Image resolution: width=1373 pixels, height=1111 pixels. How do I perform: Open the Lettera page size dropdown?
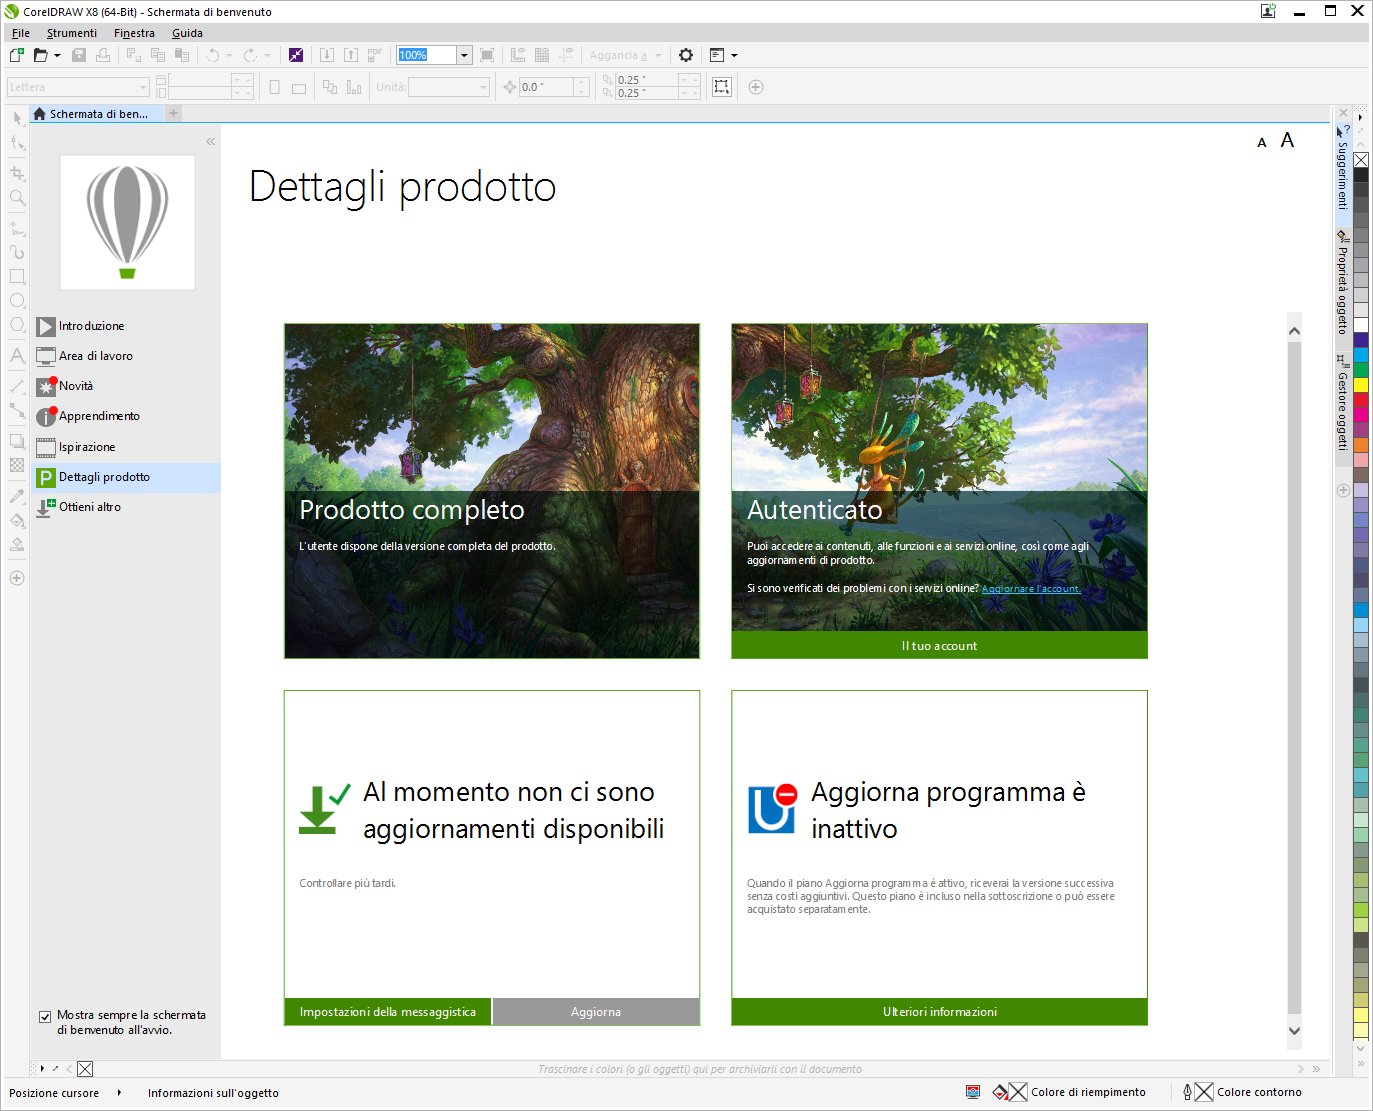[x=78, y=87]
